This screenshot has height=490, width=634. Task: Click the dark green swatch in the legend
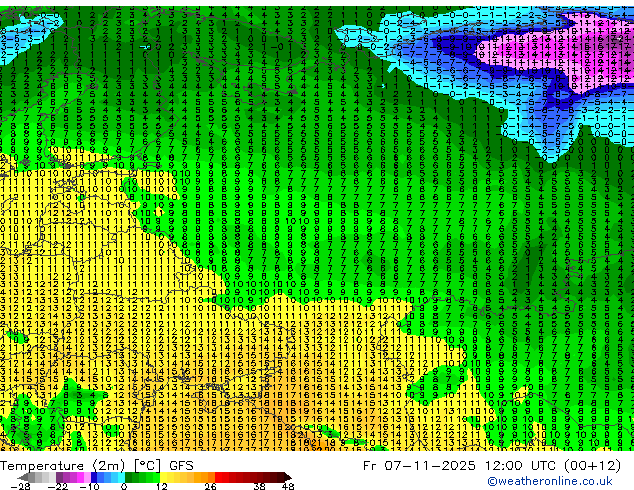pos(128,477)
